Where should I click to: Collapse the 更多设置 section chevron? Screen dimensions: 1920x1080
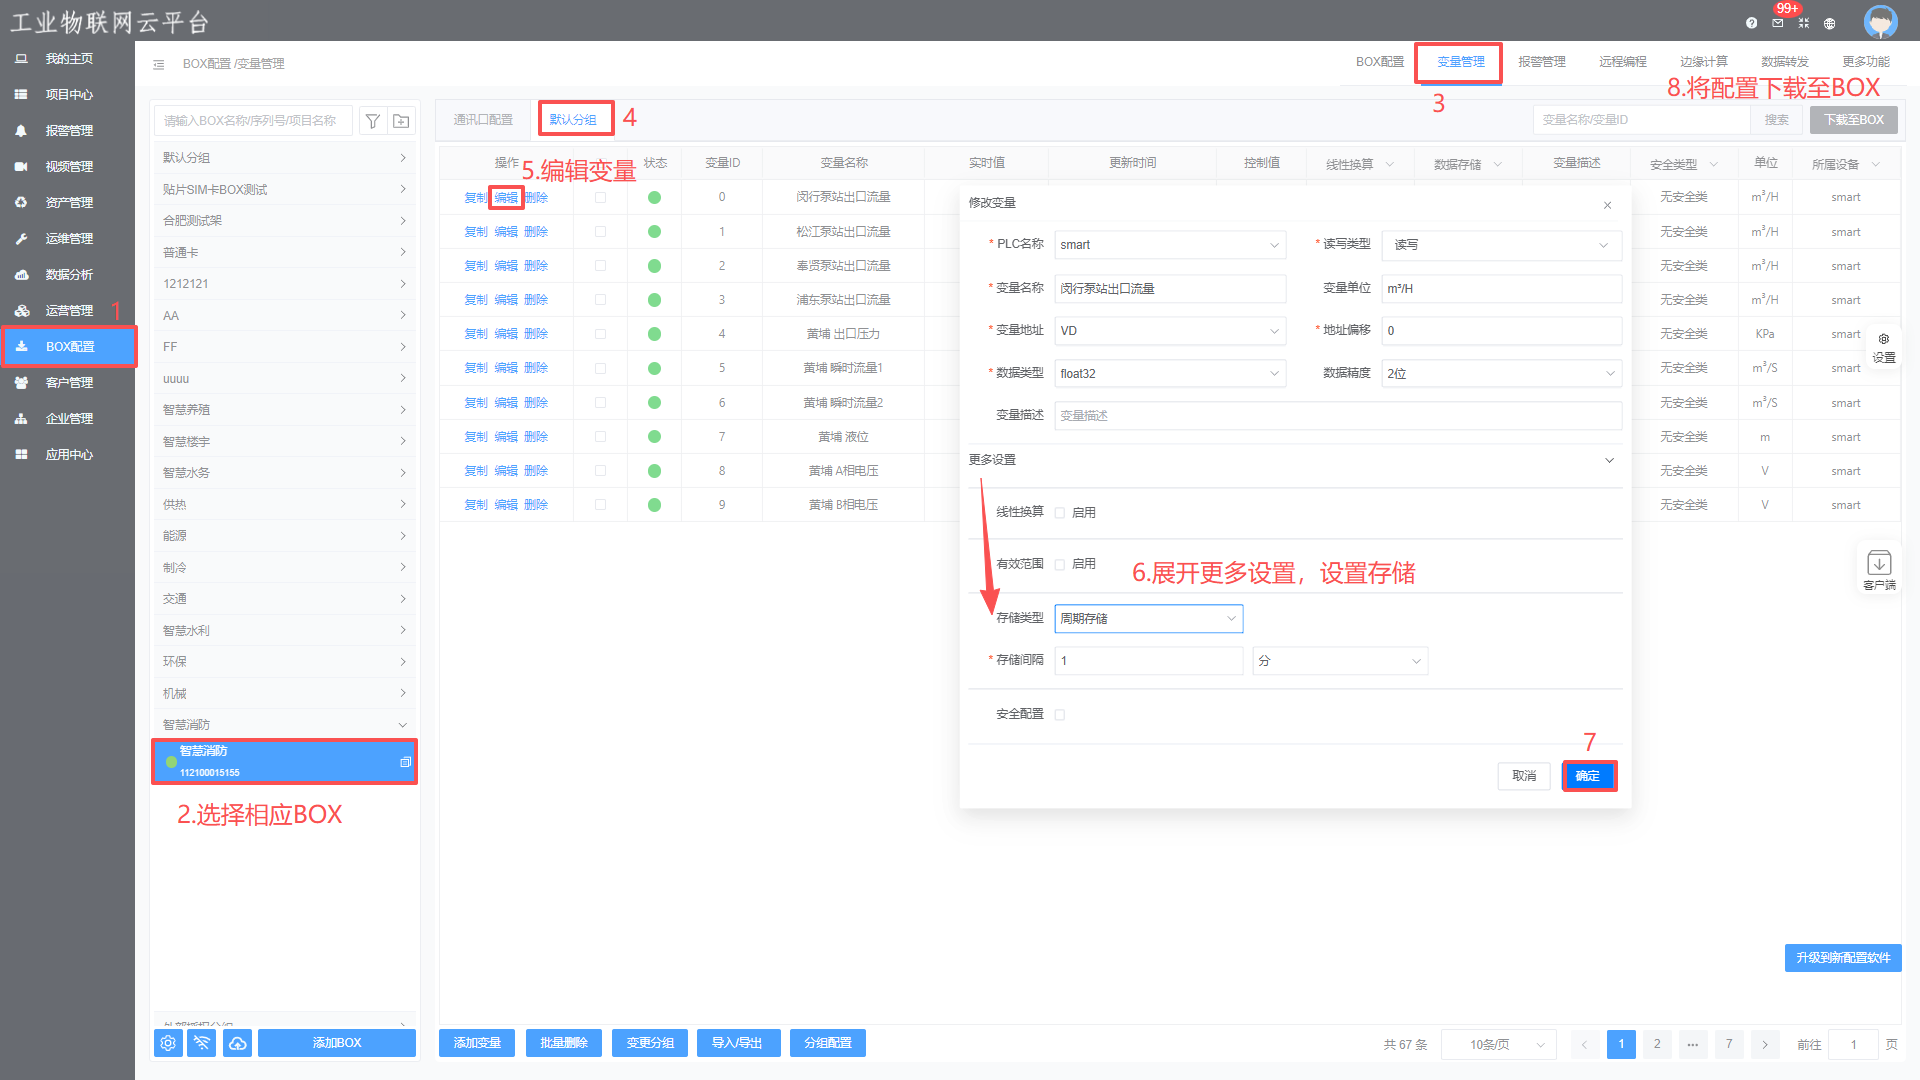click(1609, 460)
